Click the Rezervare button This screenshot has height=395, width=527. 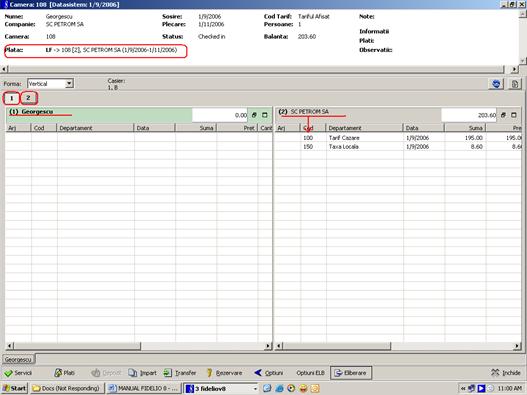(224, 373)
